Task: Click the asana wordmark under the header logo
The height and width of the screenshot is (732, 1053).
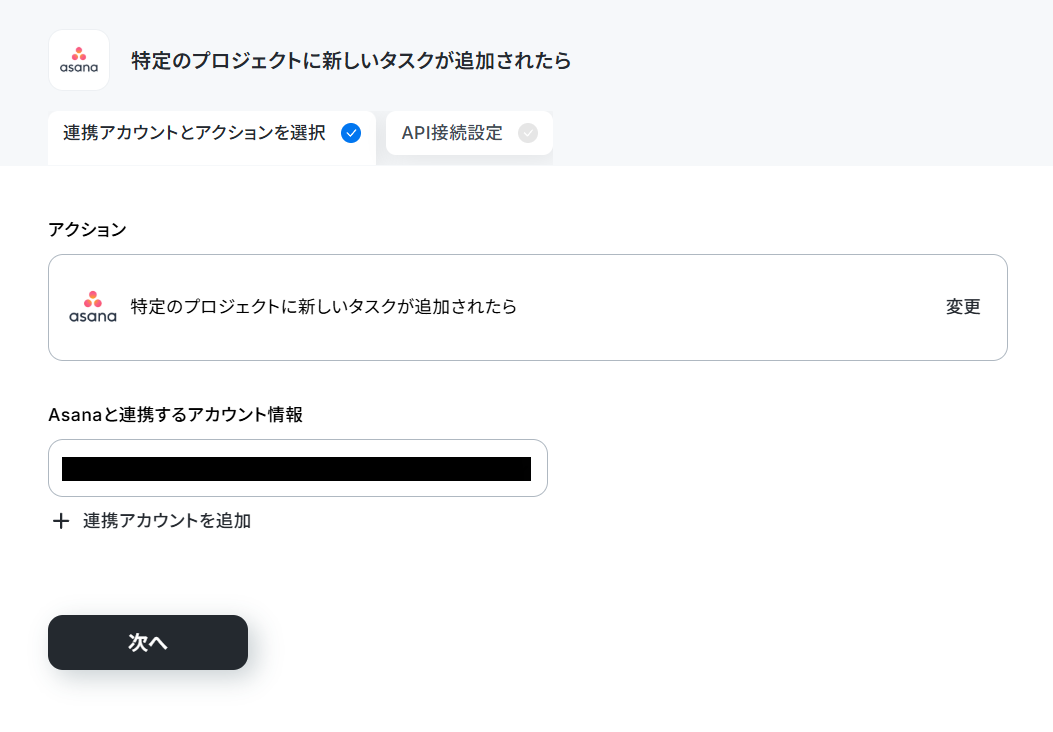Action: point(79,67)
